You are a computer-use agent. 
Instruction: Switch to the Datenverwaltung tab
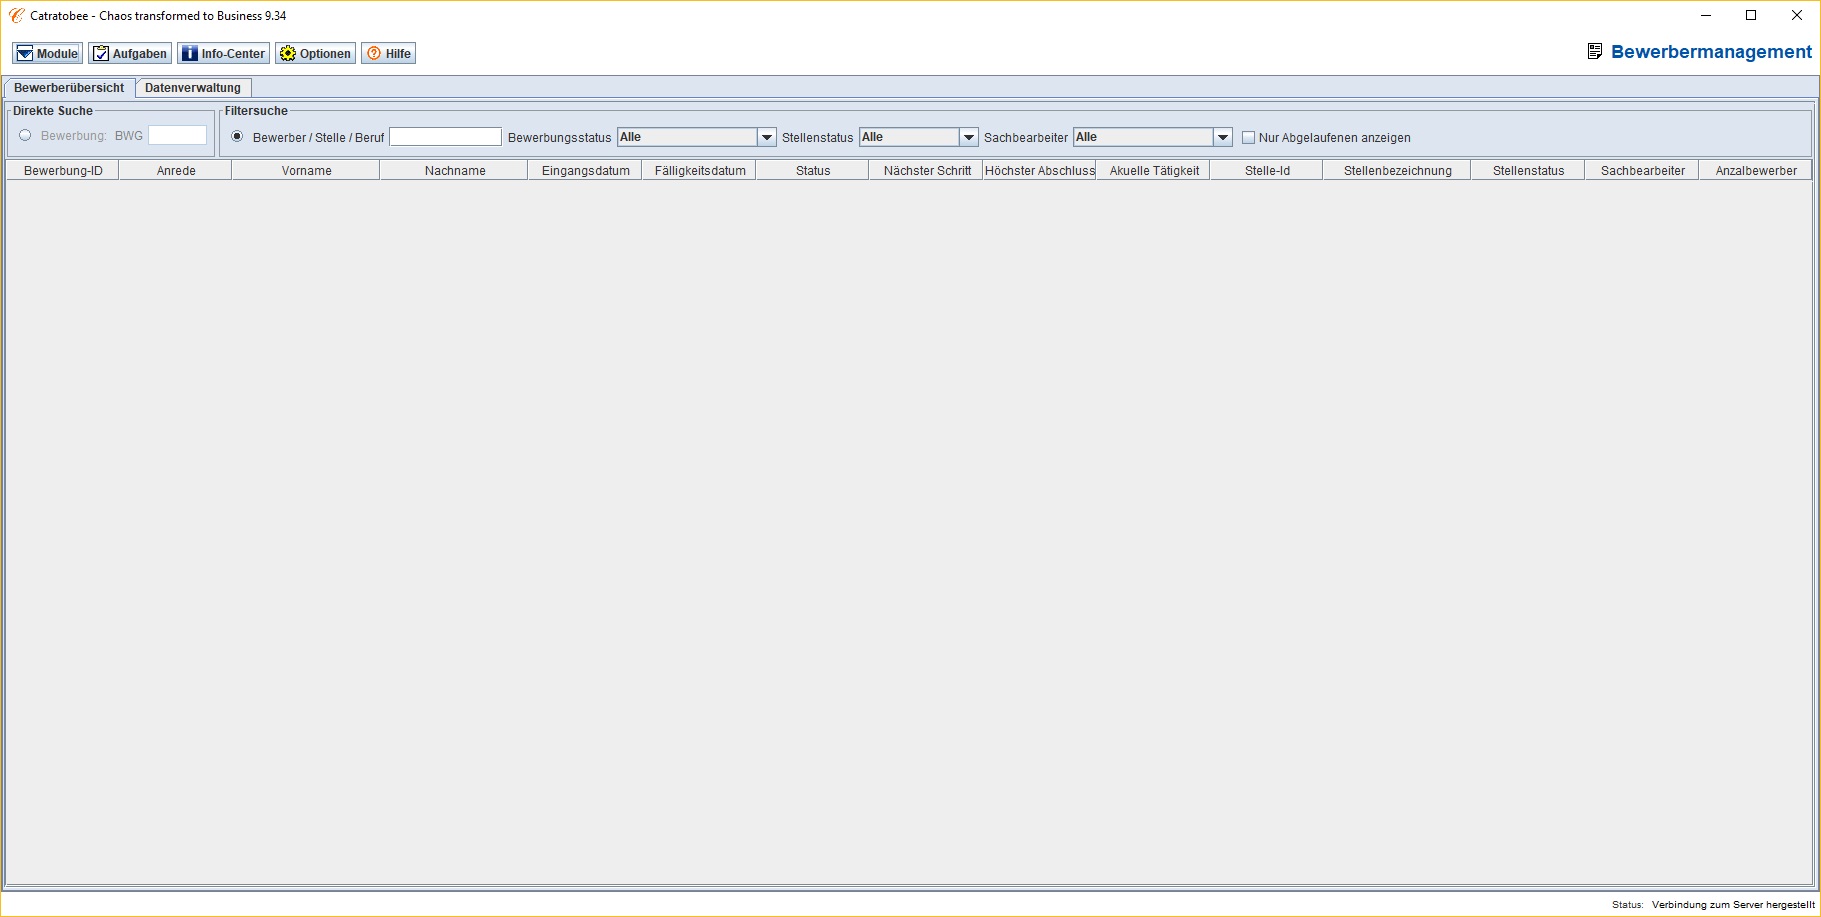193,88
